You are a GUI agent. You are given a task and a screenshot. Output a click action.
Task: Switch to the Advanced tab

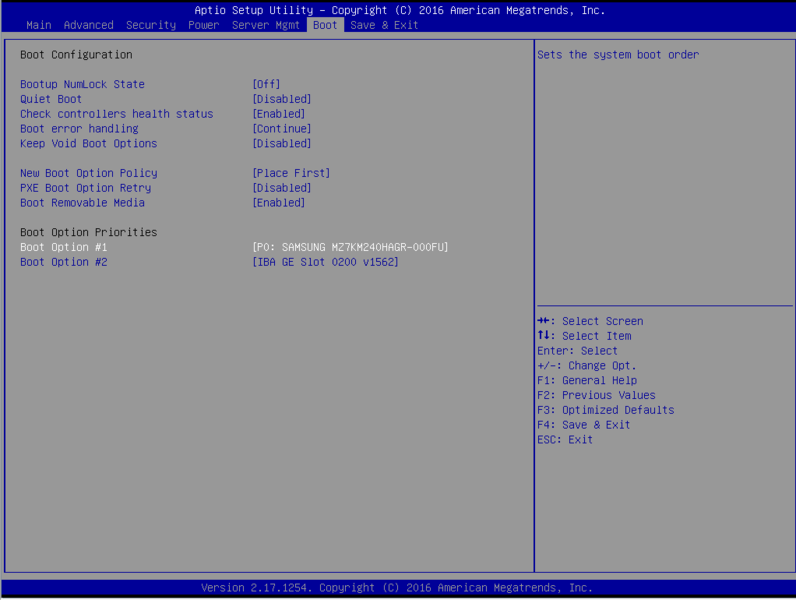tap(89, 25)
